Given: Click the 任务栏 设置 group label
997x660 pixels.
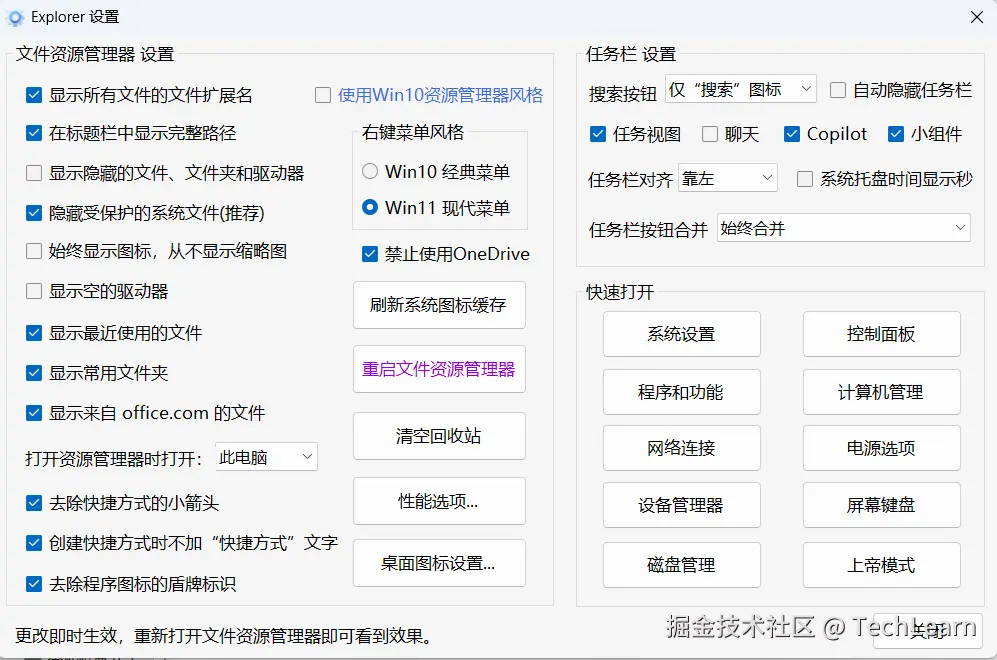Looking at the screenshot, I should [631, 54].
